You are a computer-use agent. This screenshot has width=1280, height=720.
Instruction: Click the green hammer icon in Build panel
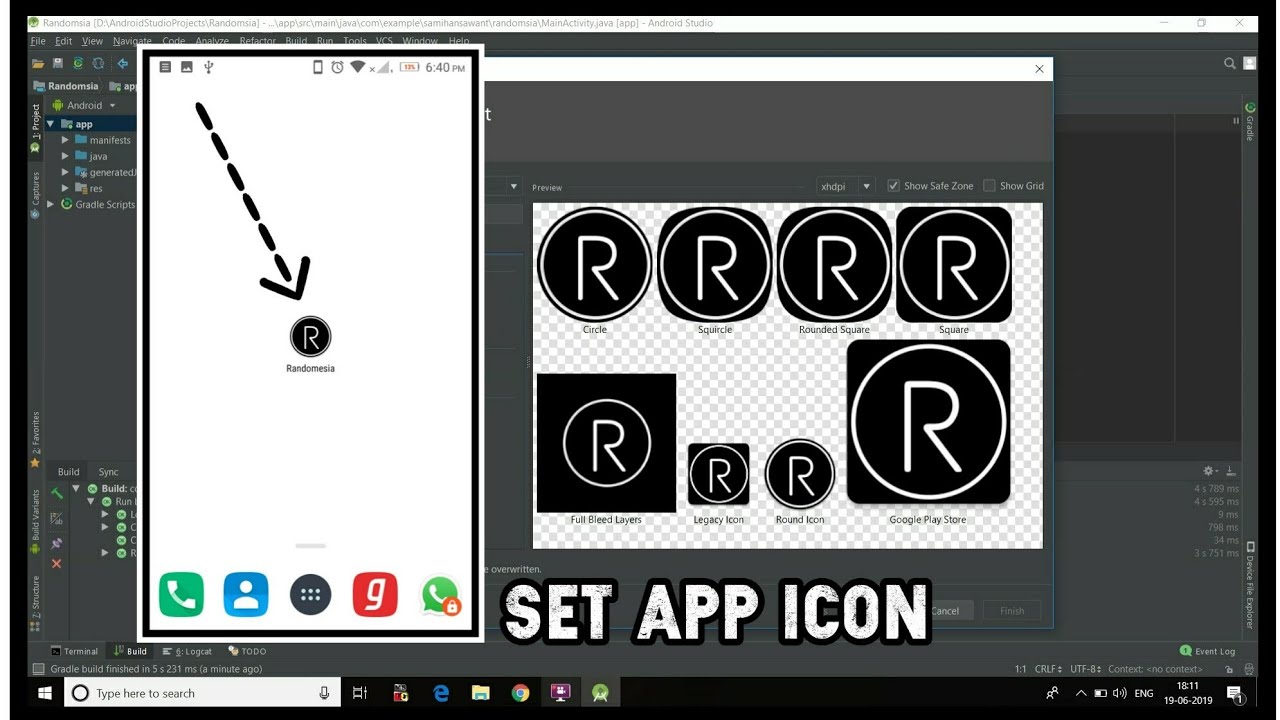tap(57, 493)
